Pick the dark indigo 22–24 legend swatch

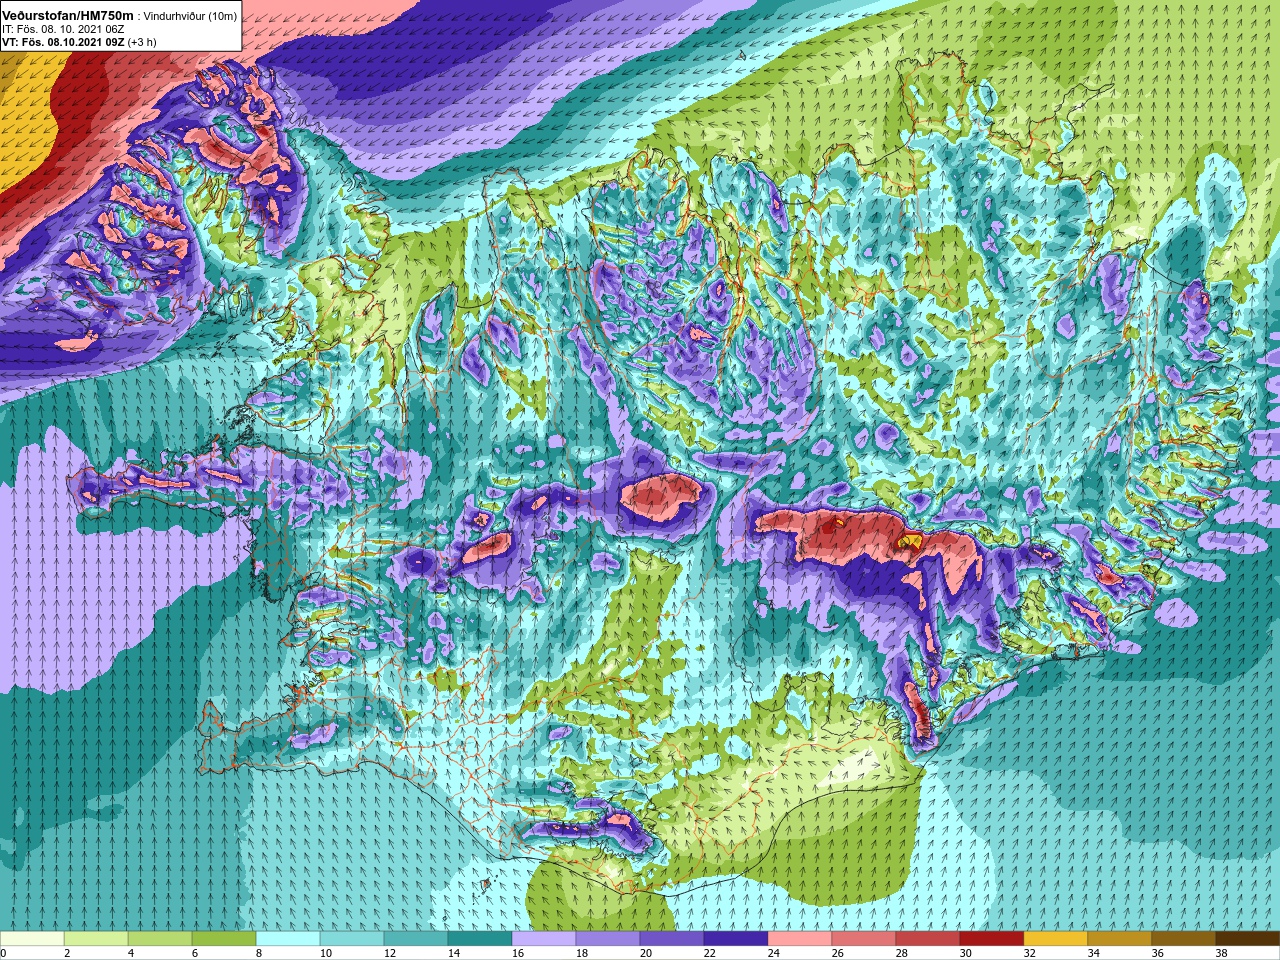click(736, 939)
